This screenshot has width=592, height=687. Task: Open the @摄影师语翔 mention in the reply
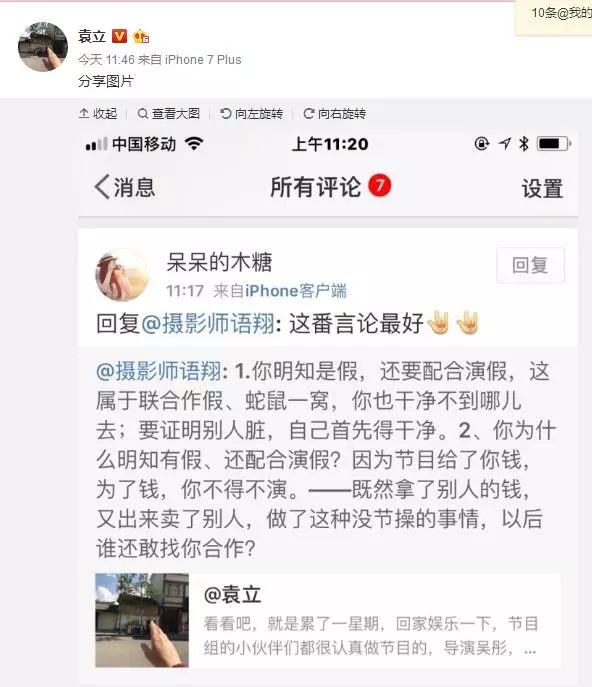pos(208,324)
